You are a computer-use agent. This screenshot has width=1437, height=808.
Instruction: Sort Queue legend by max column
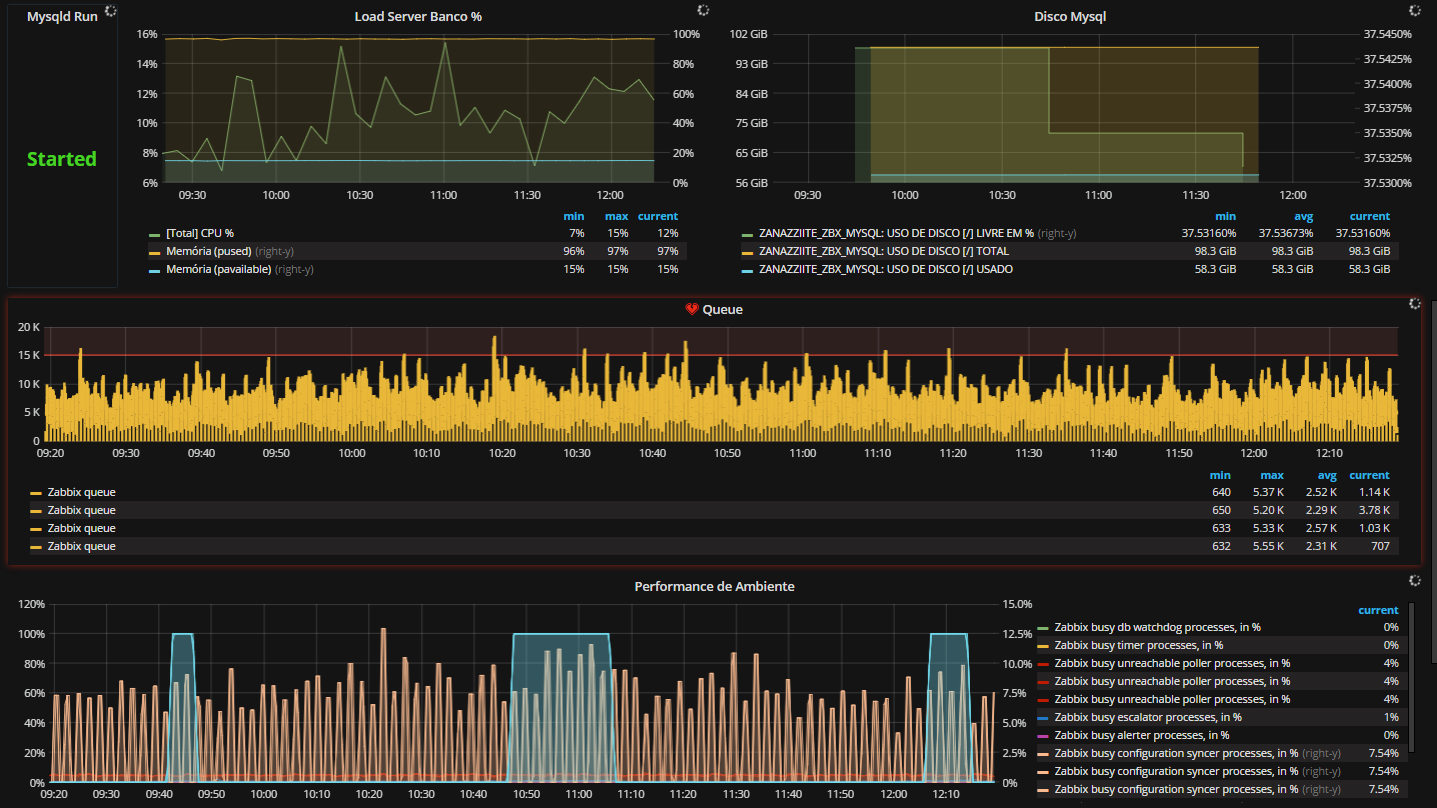pyautogui.click(x=1272, y=475)
